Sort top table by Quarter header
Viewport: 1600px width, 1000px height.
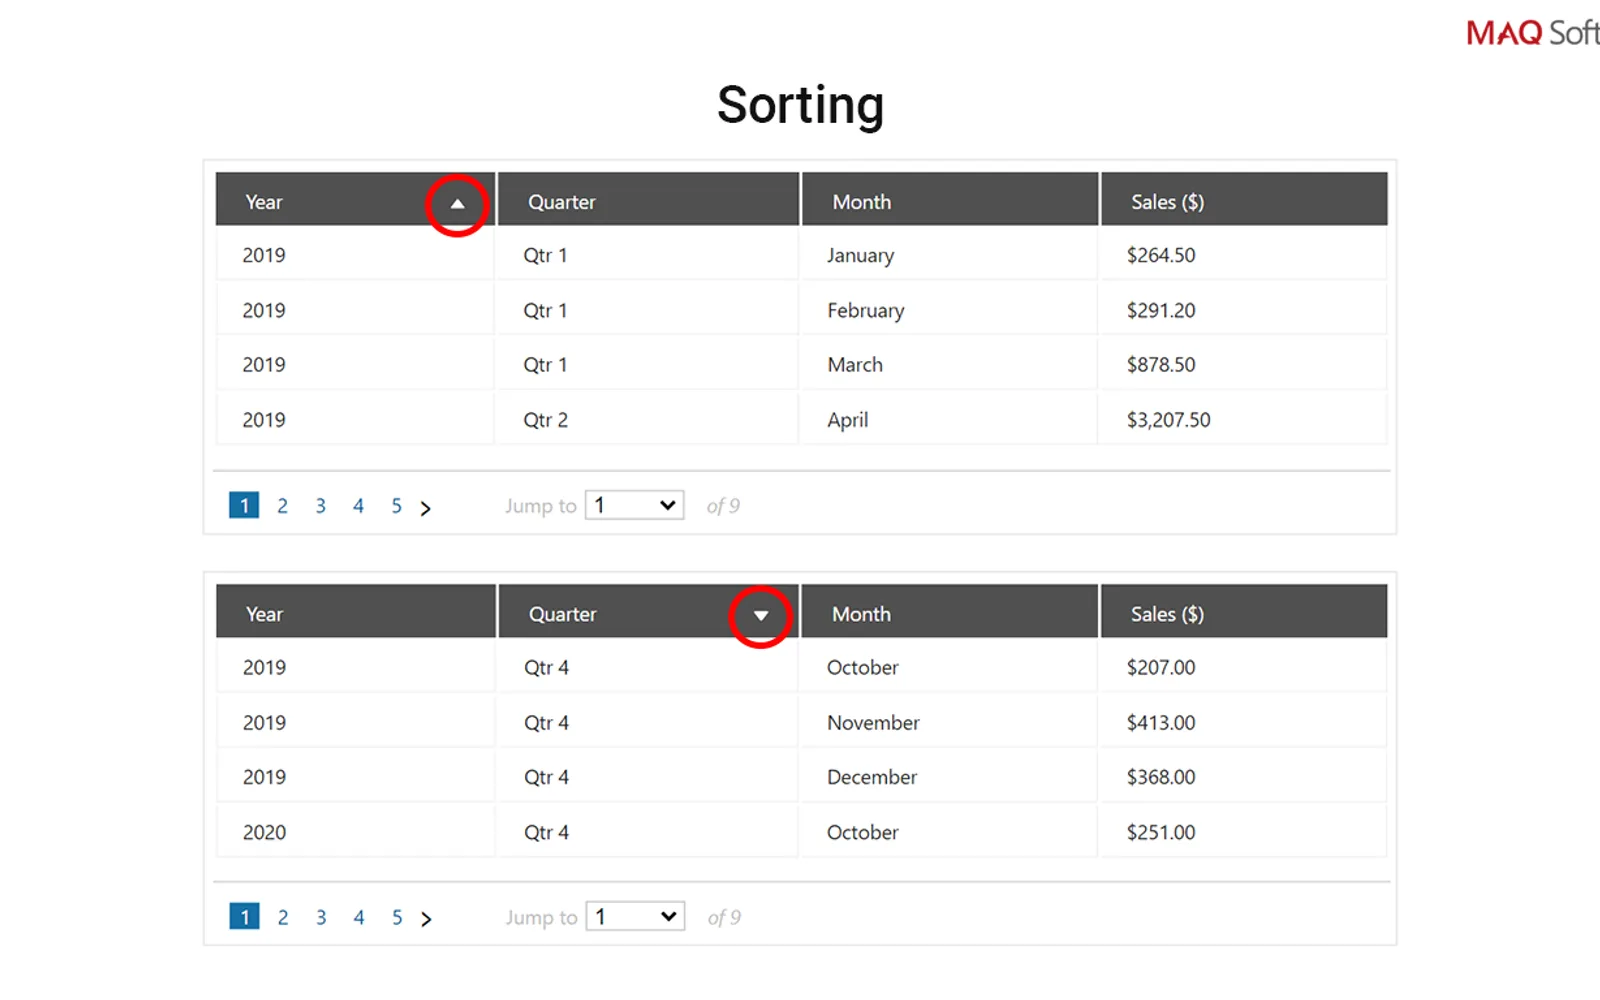[x=648, y=199]
